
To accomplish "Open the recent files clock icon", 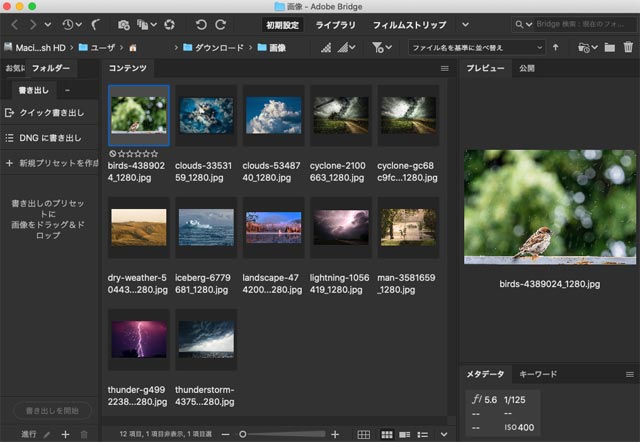I will coord(71,25).
